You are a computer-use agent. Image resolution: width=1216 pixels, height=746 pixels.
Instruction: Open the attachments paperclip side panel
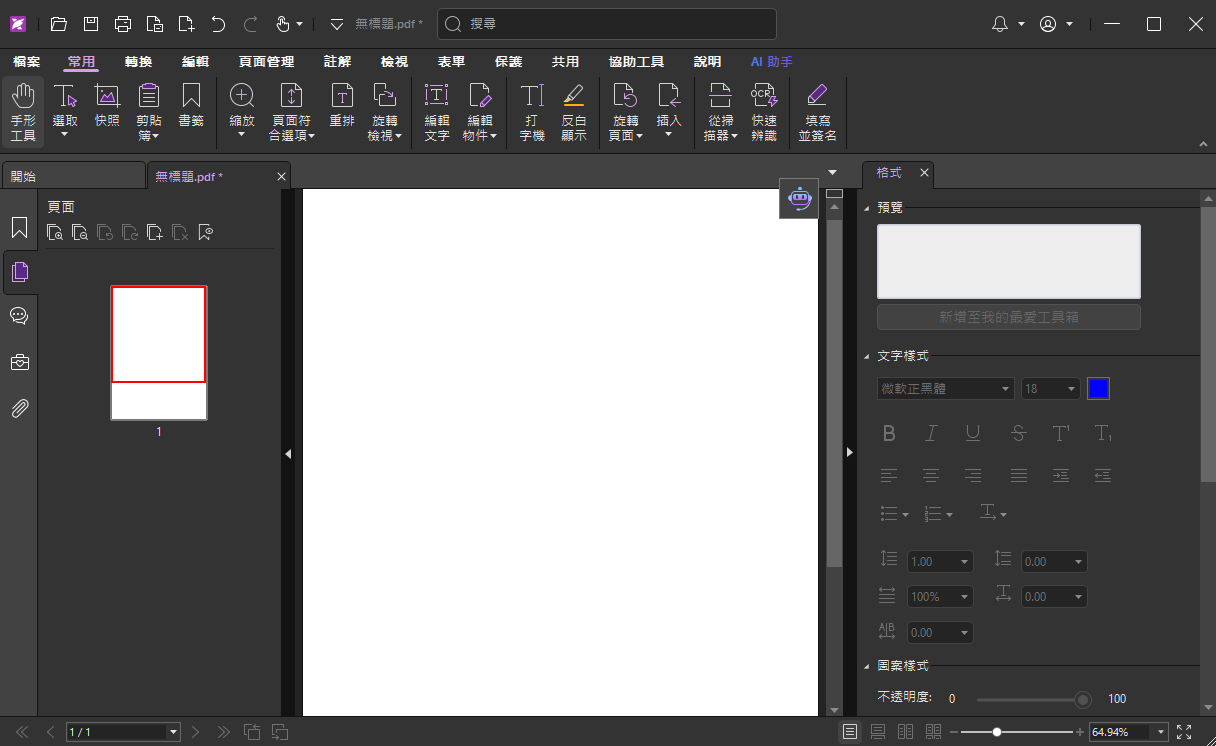coord(19,408)
